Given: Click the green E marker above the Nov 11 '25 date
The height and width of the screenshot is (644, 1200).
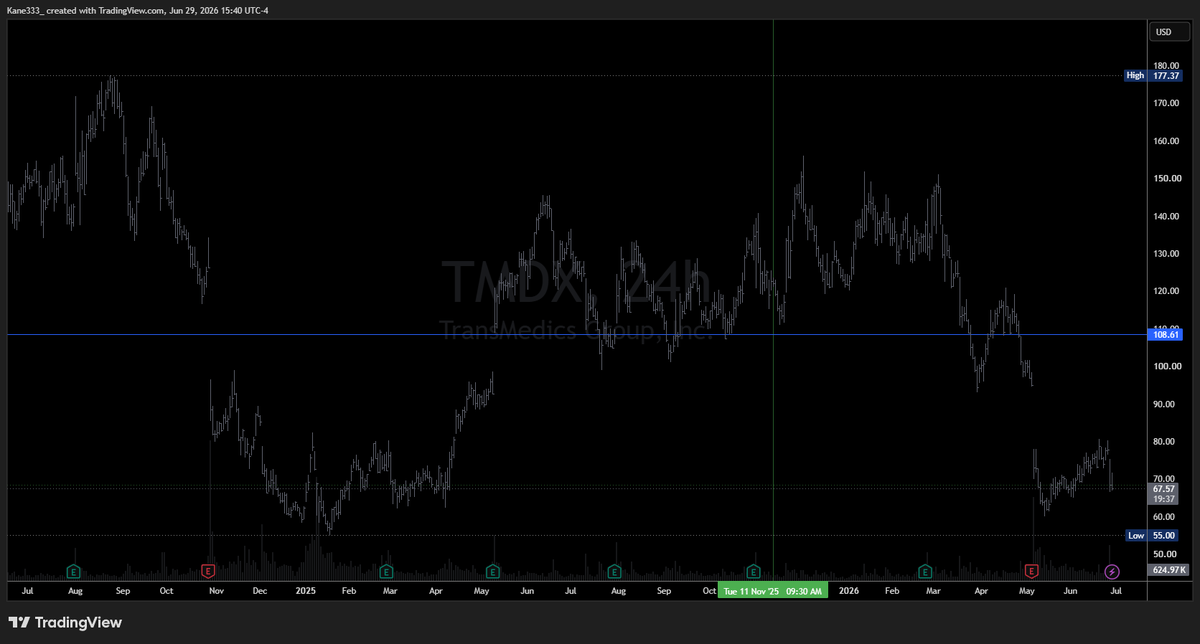Looking at the screenshot, I should (x=754, y=571).
